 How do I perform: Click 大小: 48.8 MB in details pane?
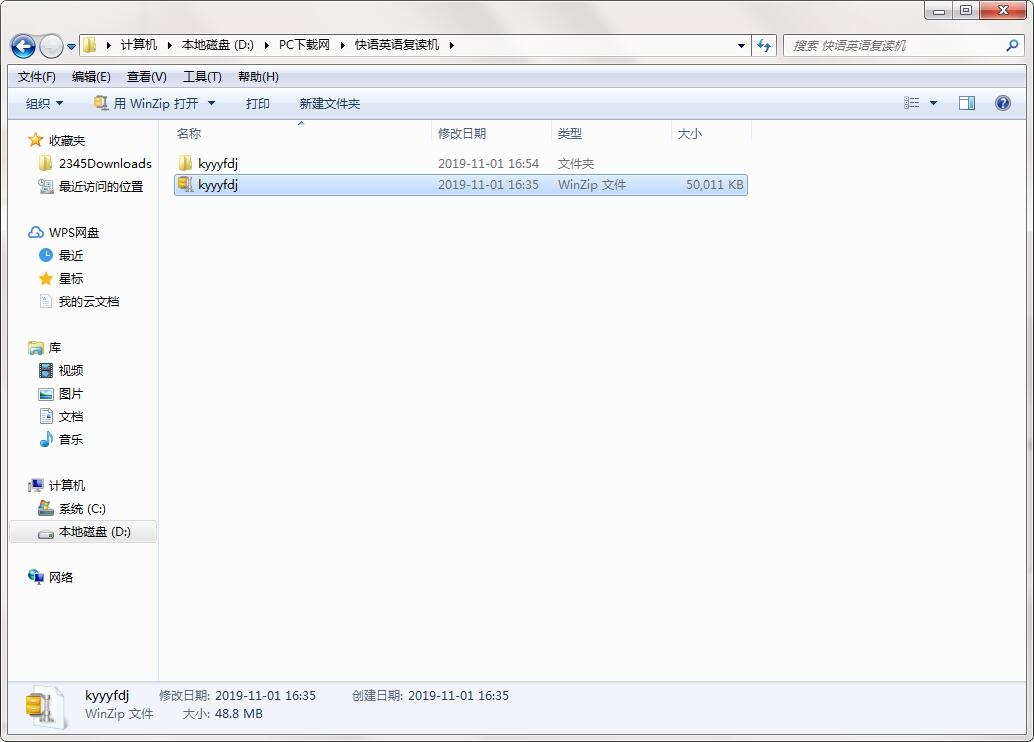(x=222, y=714)
